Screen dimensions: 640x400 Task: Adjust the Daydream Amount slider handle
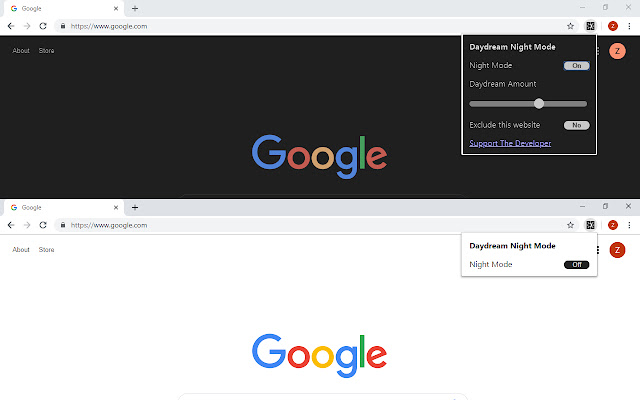(539, 104)
